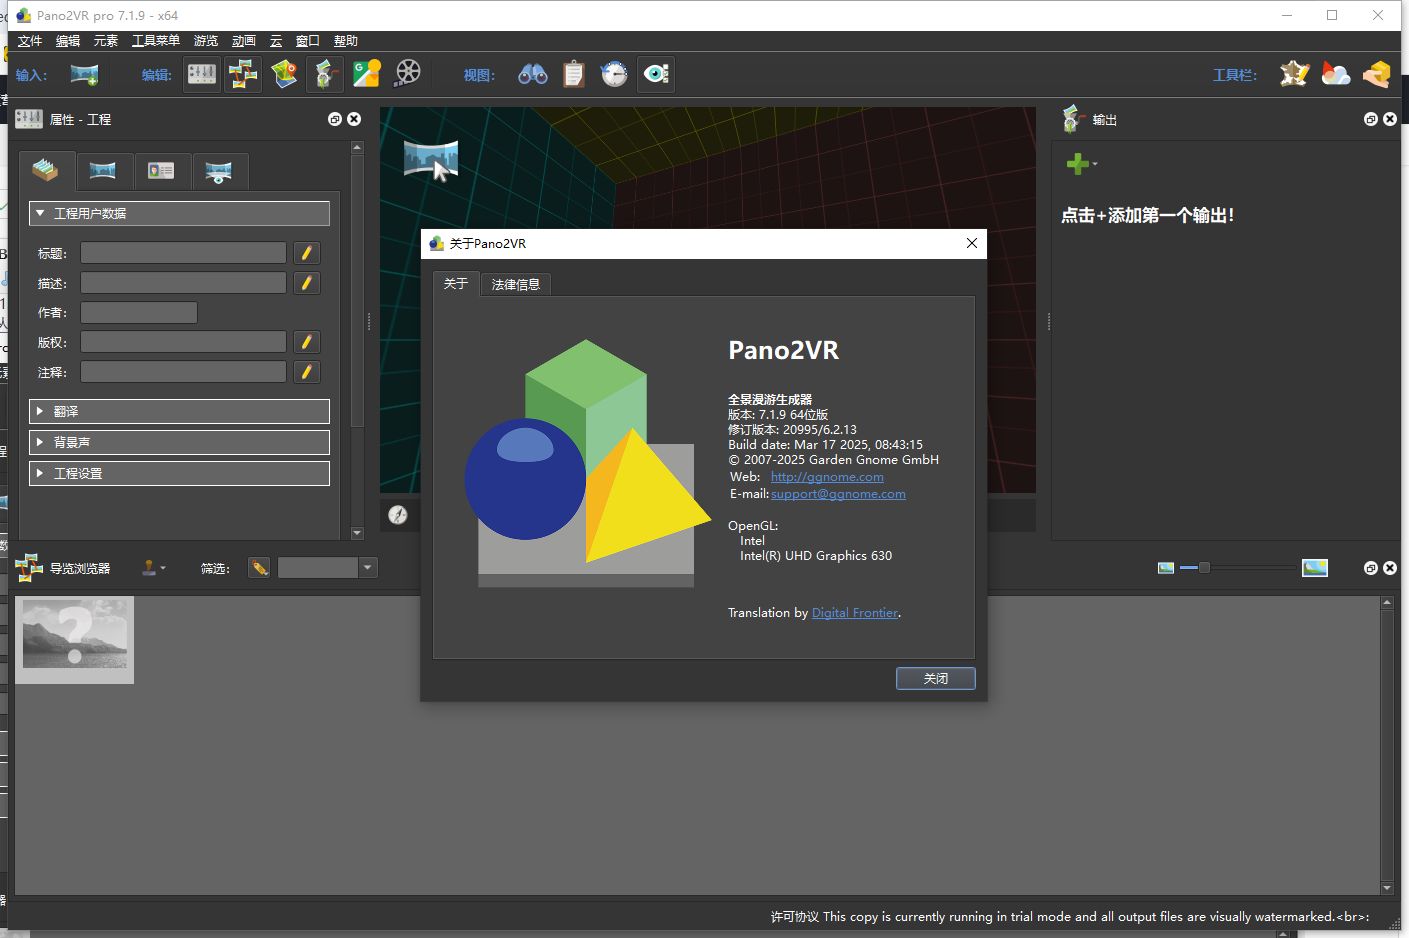Open the 文件 menu
The image size is (1409, 938).
pyautogui.click(x=30, y=41)
